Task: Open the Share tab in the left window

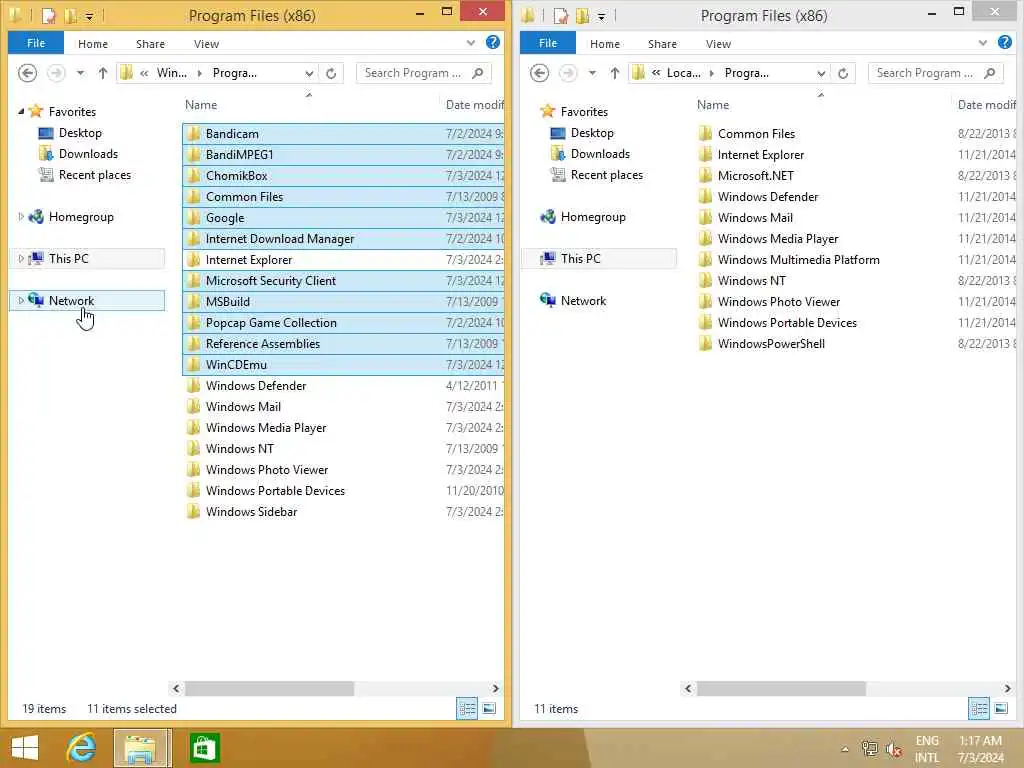Action: (x=150, y=44)
